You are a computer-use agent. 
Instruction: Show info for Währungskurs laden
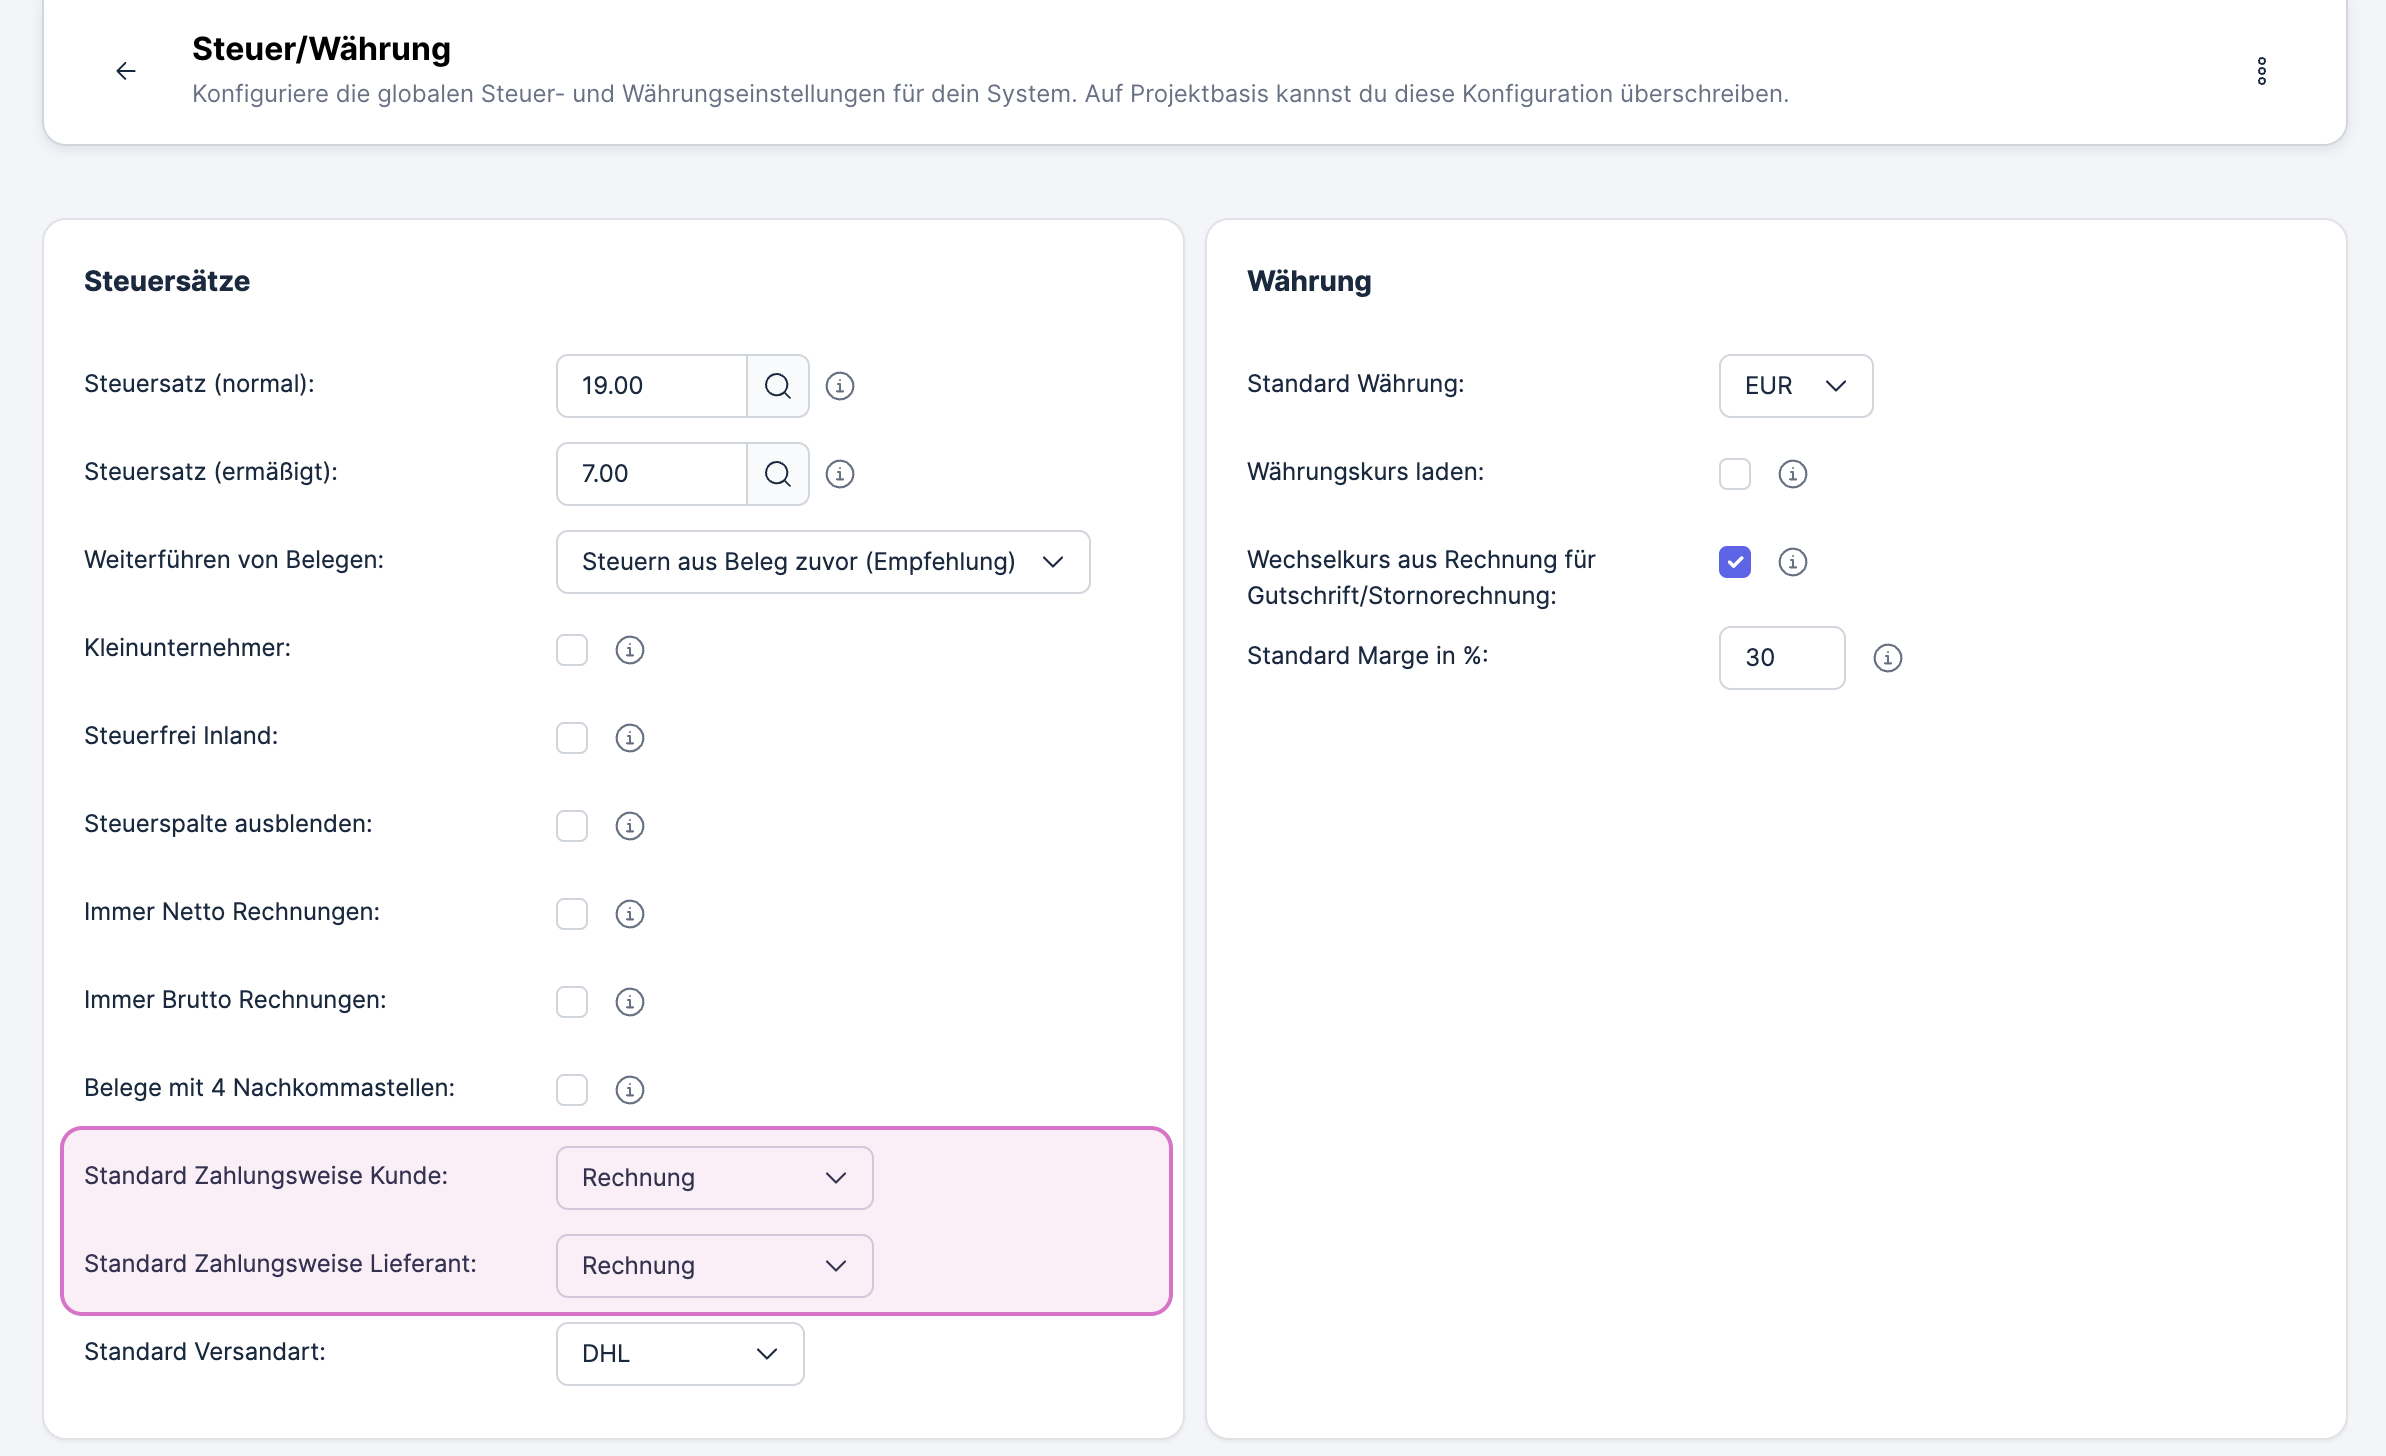click(x=1793, y=474)
